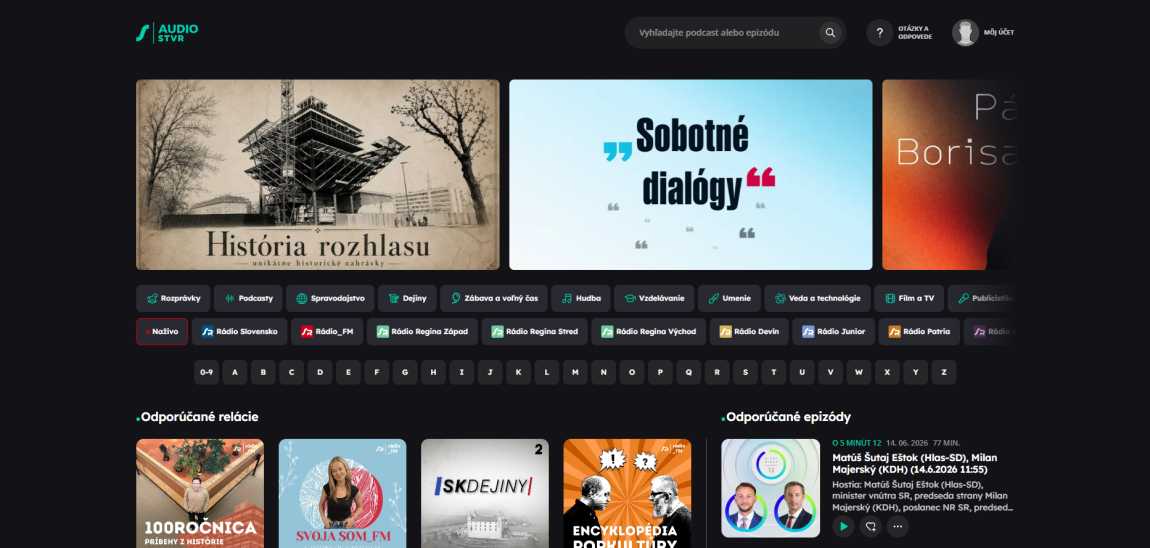Screen dimensions: 1150x548
Task: Filter shows by letter P
Action: tap(660, 372)
